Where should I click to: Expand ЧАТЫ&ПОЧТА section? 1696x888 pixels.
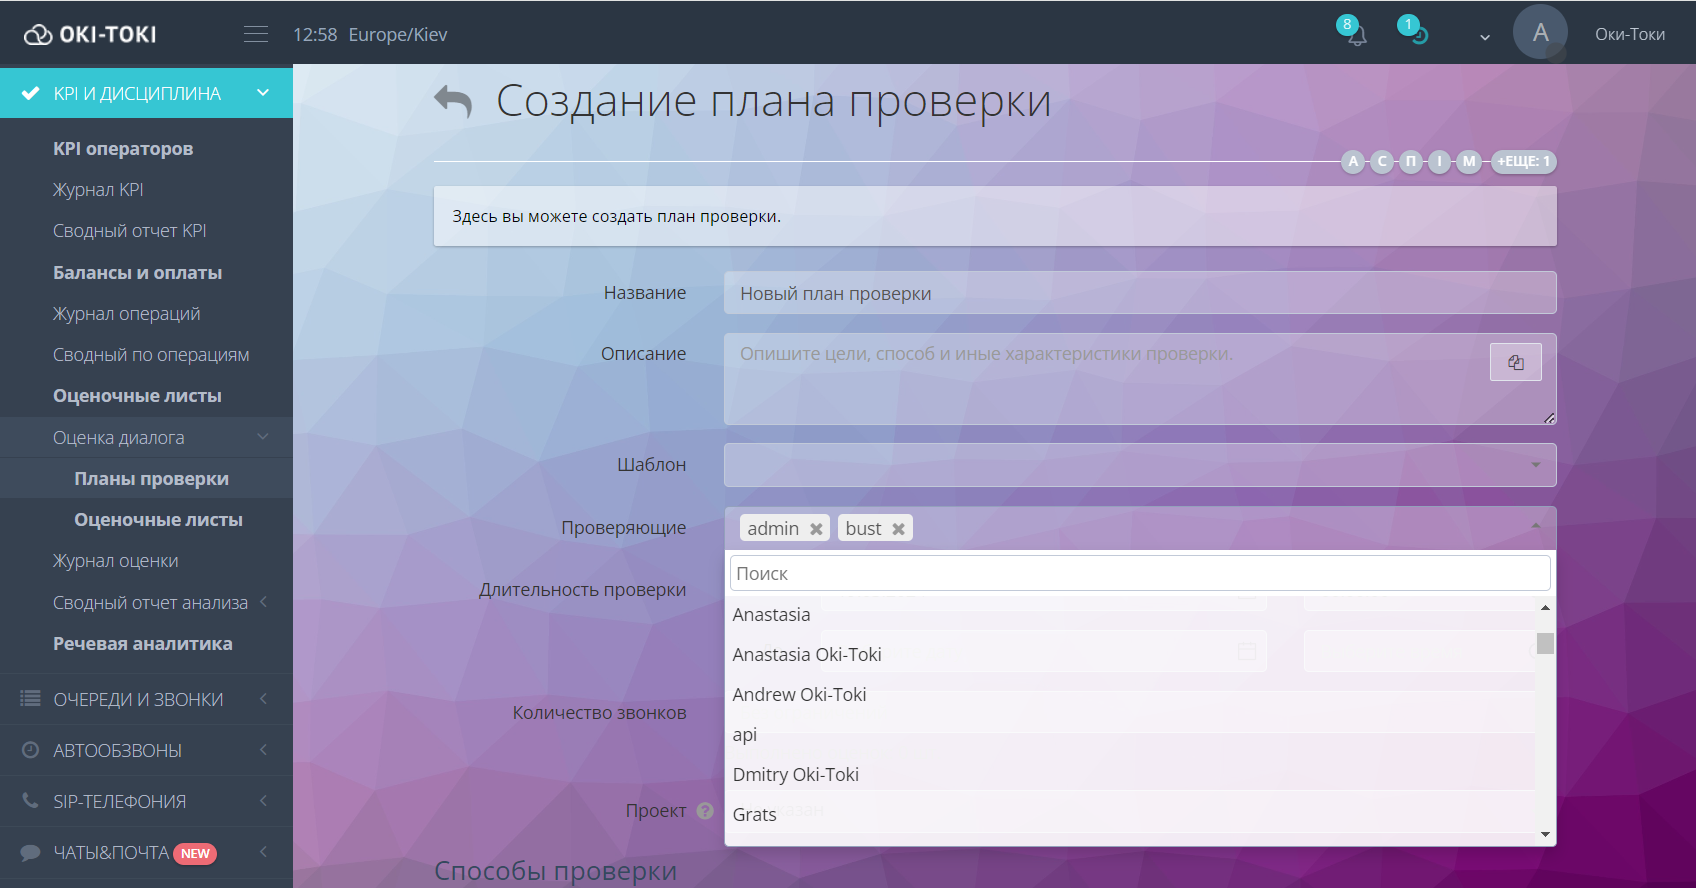coord(146,852)
